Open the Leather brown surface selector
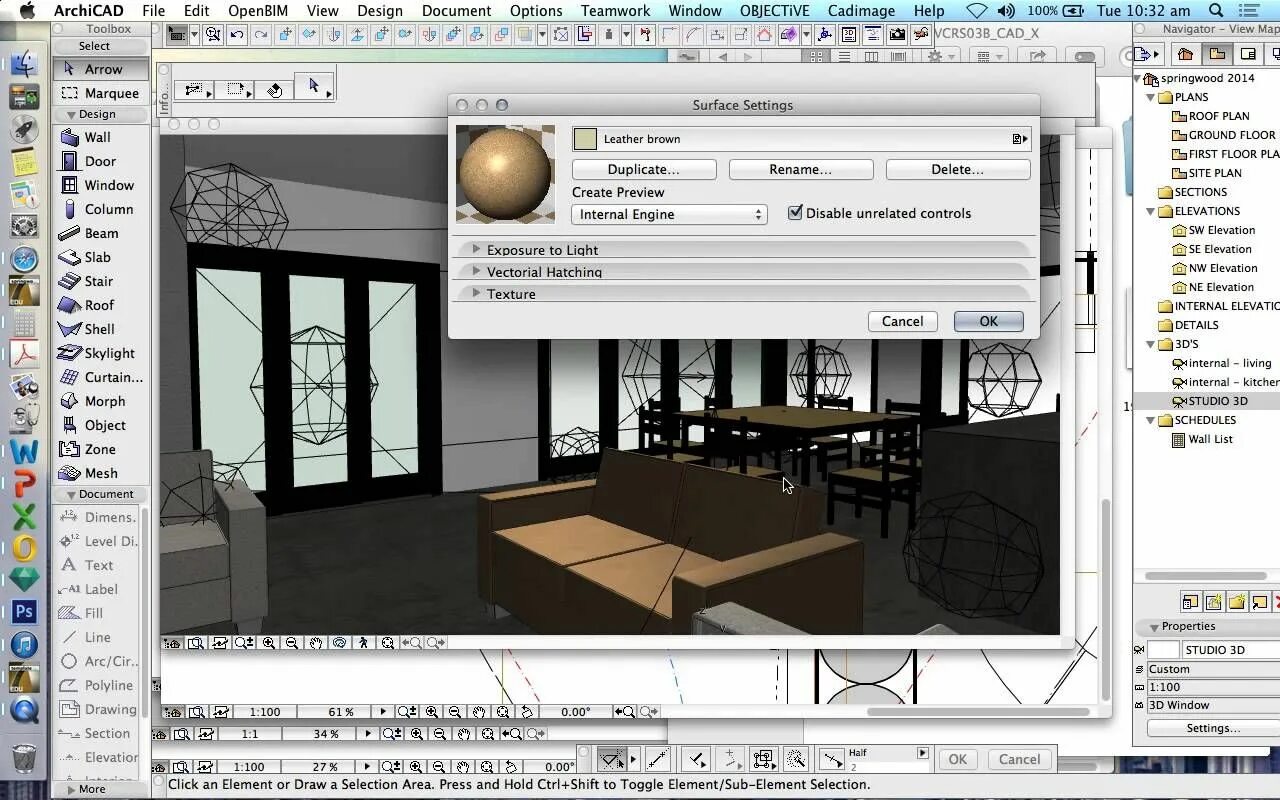 coord(801,139)
